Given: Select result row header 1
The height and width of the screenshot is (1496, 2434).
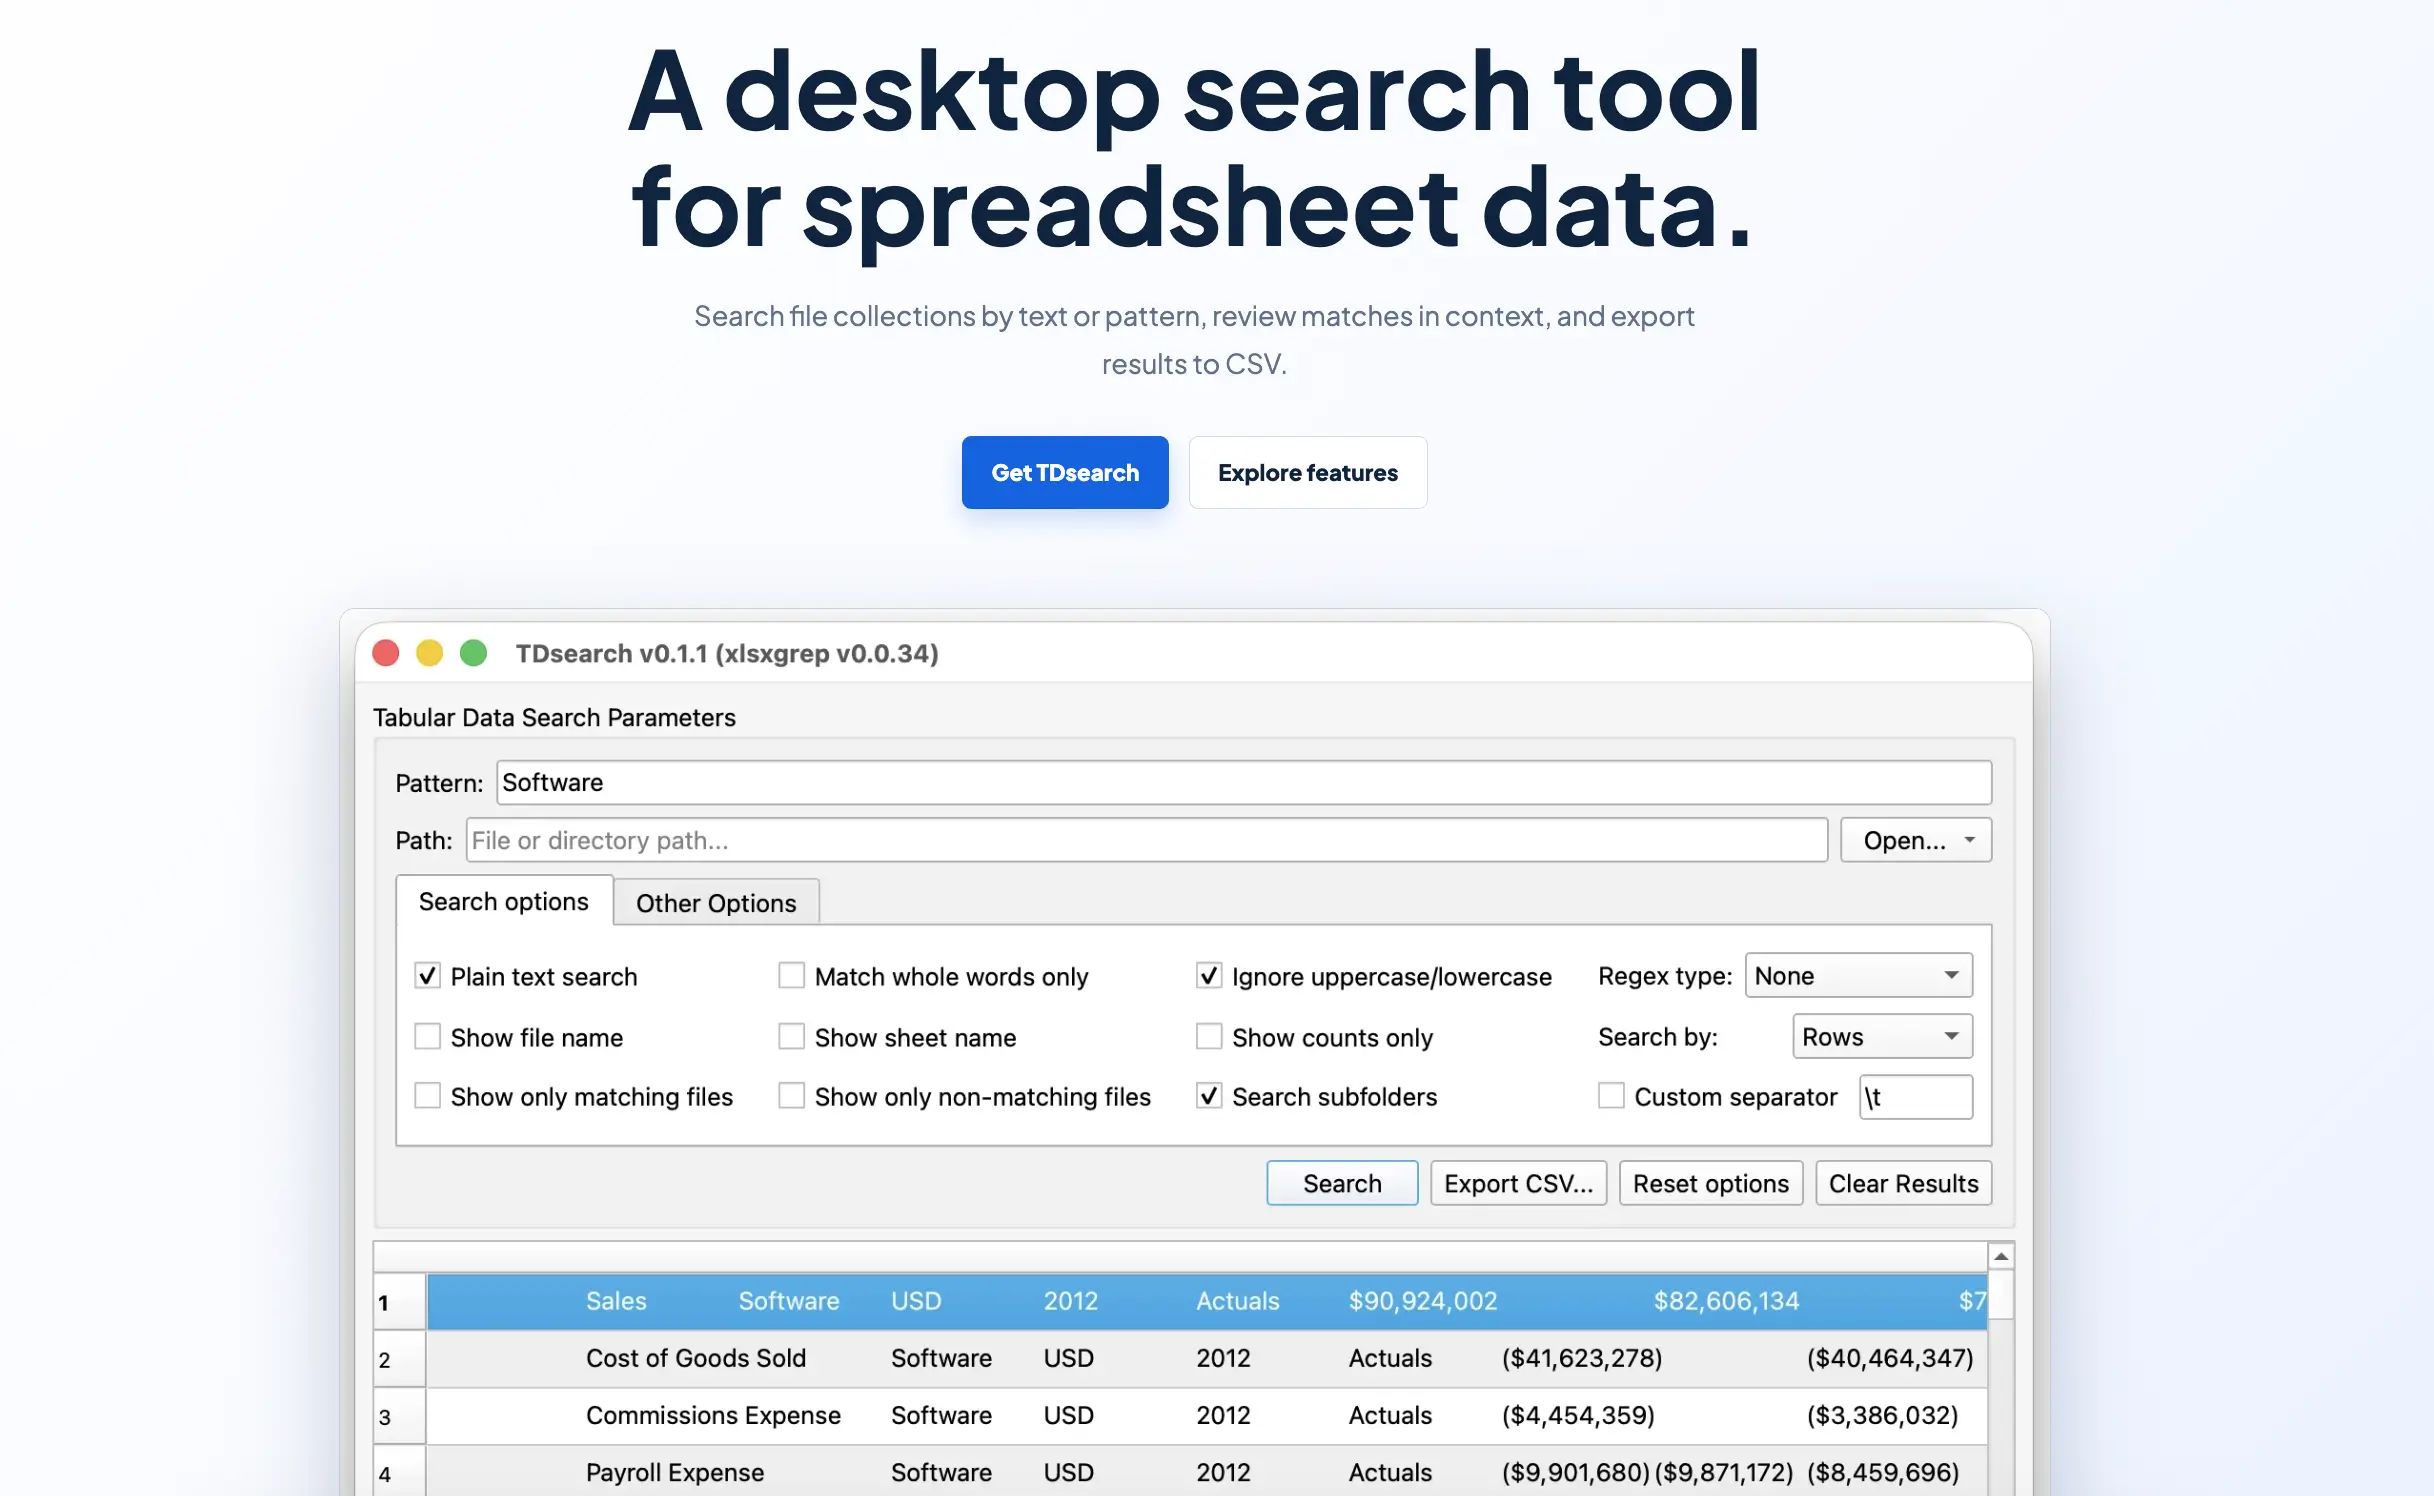Looking at the screenshot, I should pyautogui.click(x=400, y=1302).
